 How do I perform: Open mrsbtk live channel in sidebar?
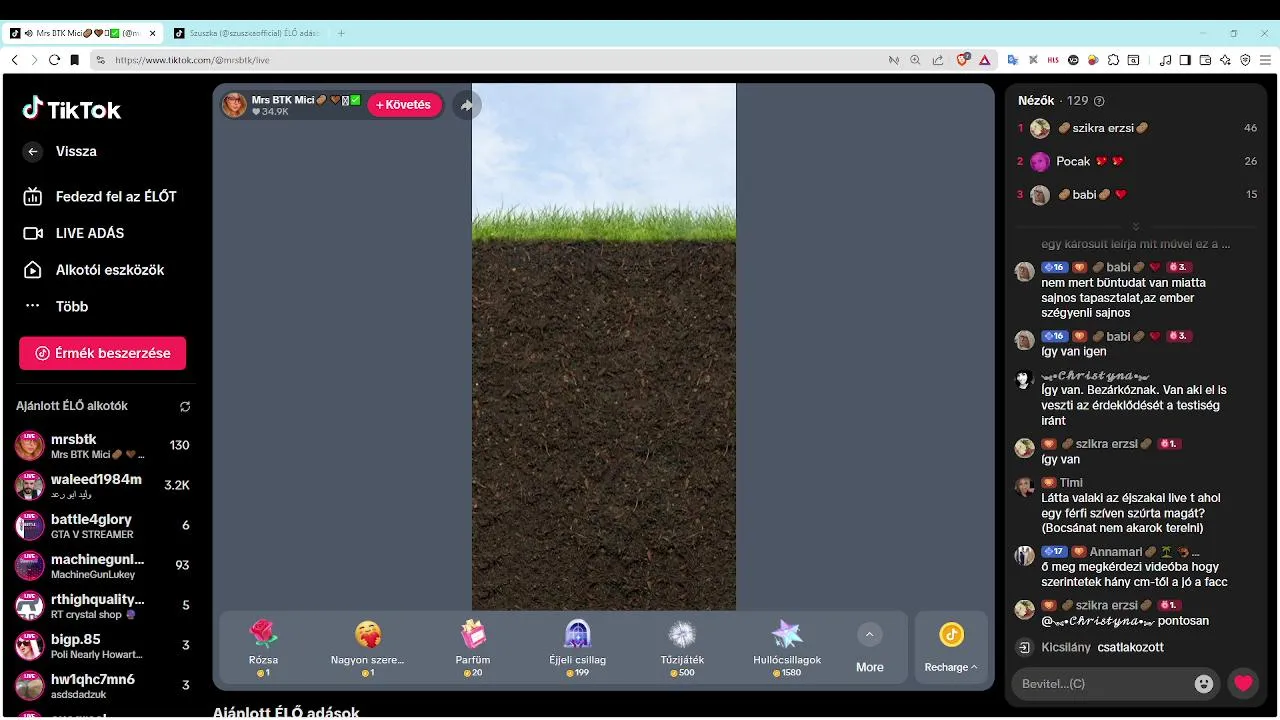point(103,446)
